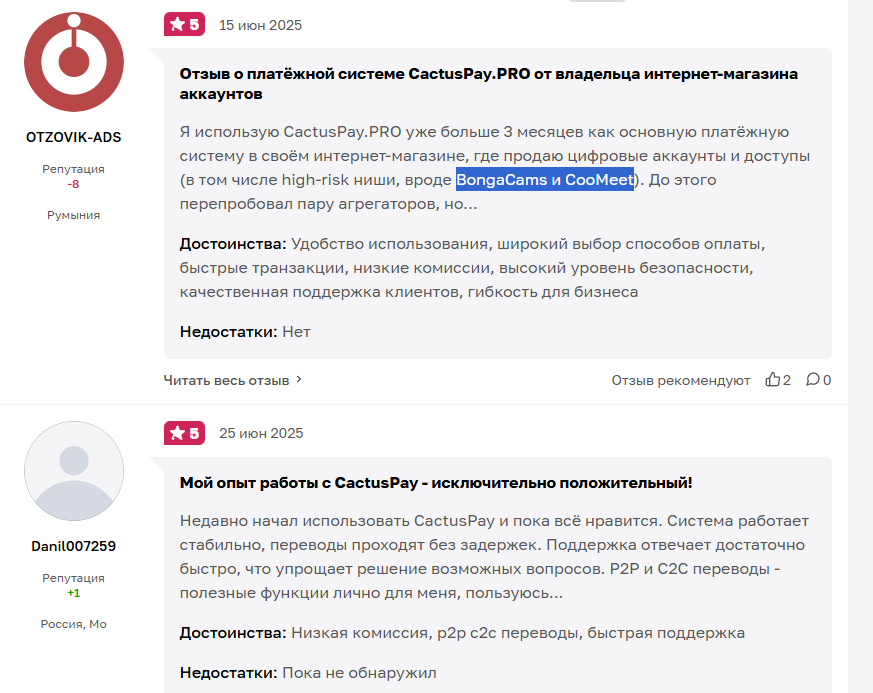The image size is (873, 693).
Task: Open comments via speech bubble icon
Action: (813, 380)
